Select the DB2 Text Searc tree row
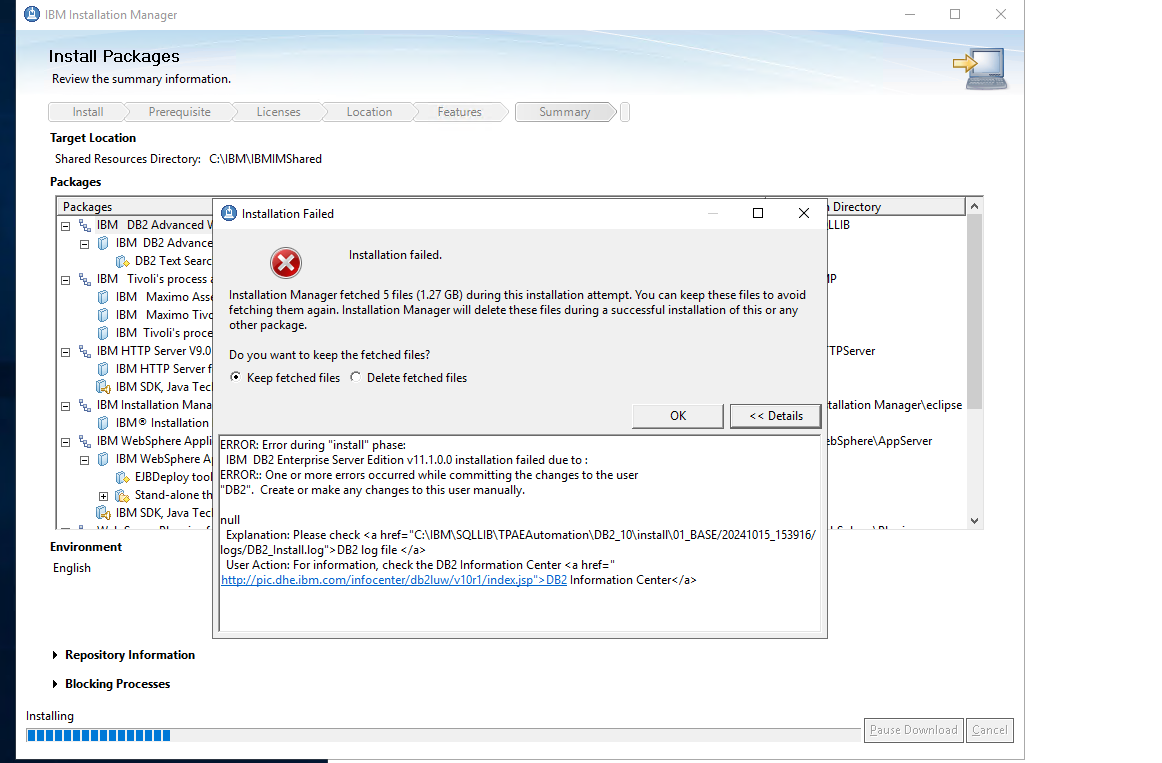1162x763 pixels. pyautogui.click(x=163, y=261)
